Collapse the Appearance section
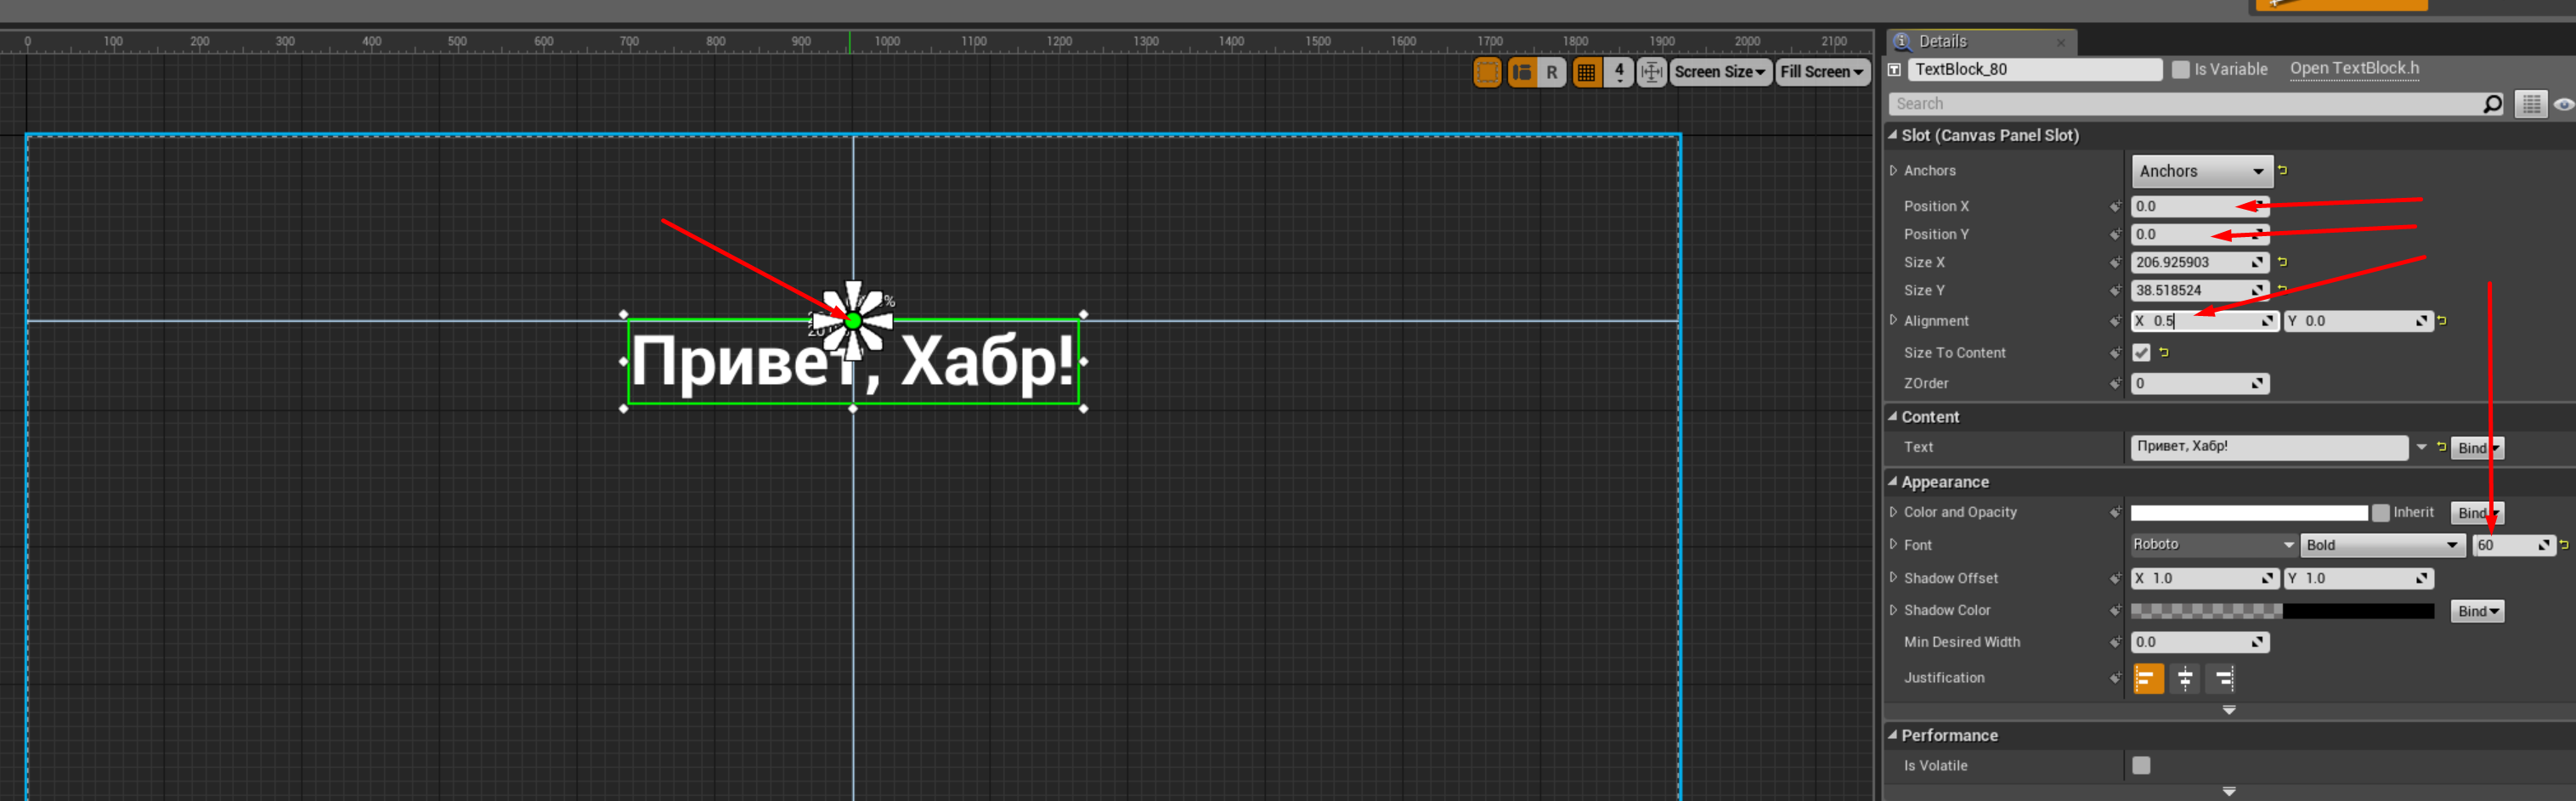 [x=1892, y=482]
